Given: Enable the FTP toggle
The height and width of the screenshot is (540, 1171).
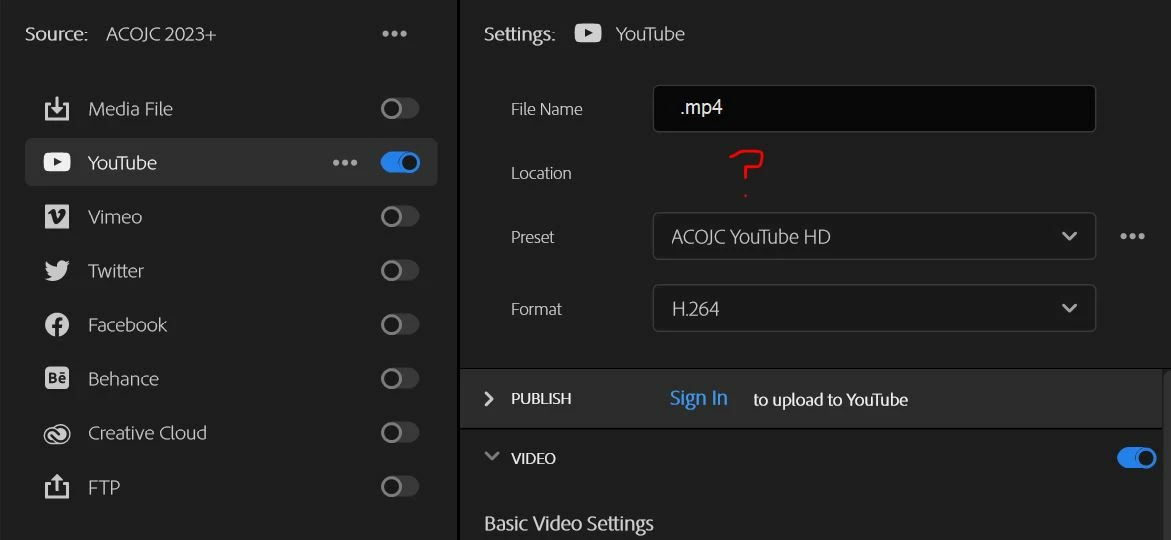Looking at the screenshot, I should (x=400, y=487).
